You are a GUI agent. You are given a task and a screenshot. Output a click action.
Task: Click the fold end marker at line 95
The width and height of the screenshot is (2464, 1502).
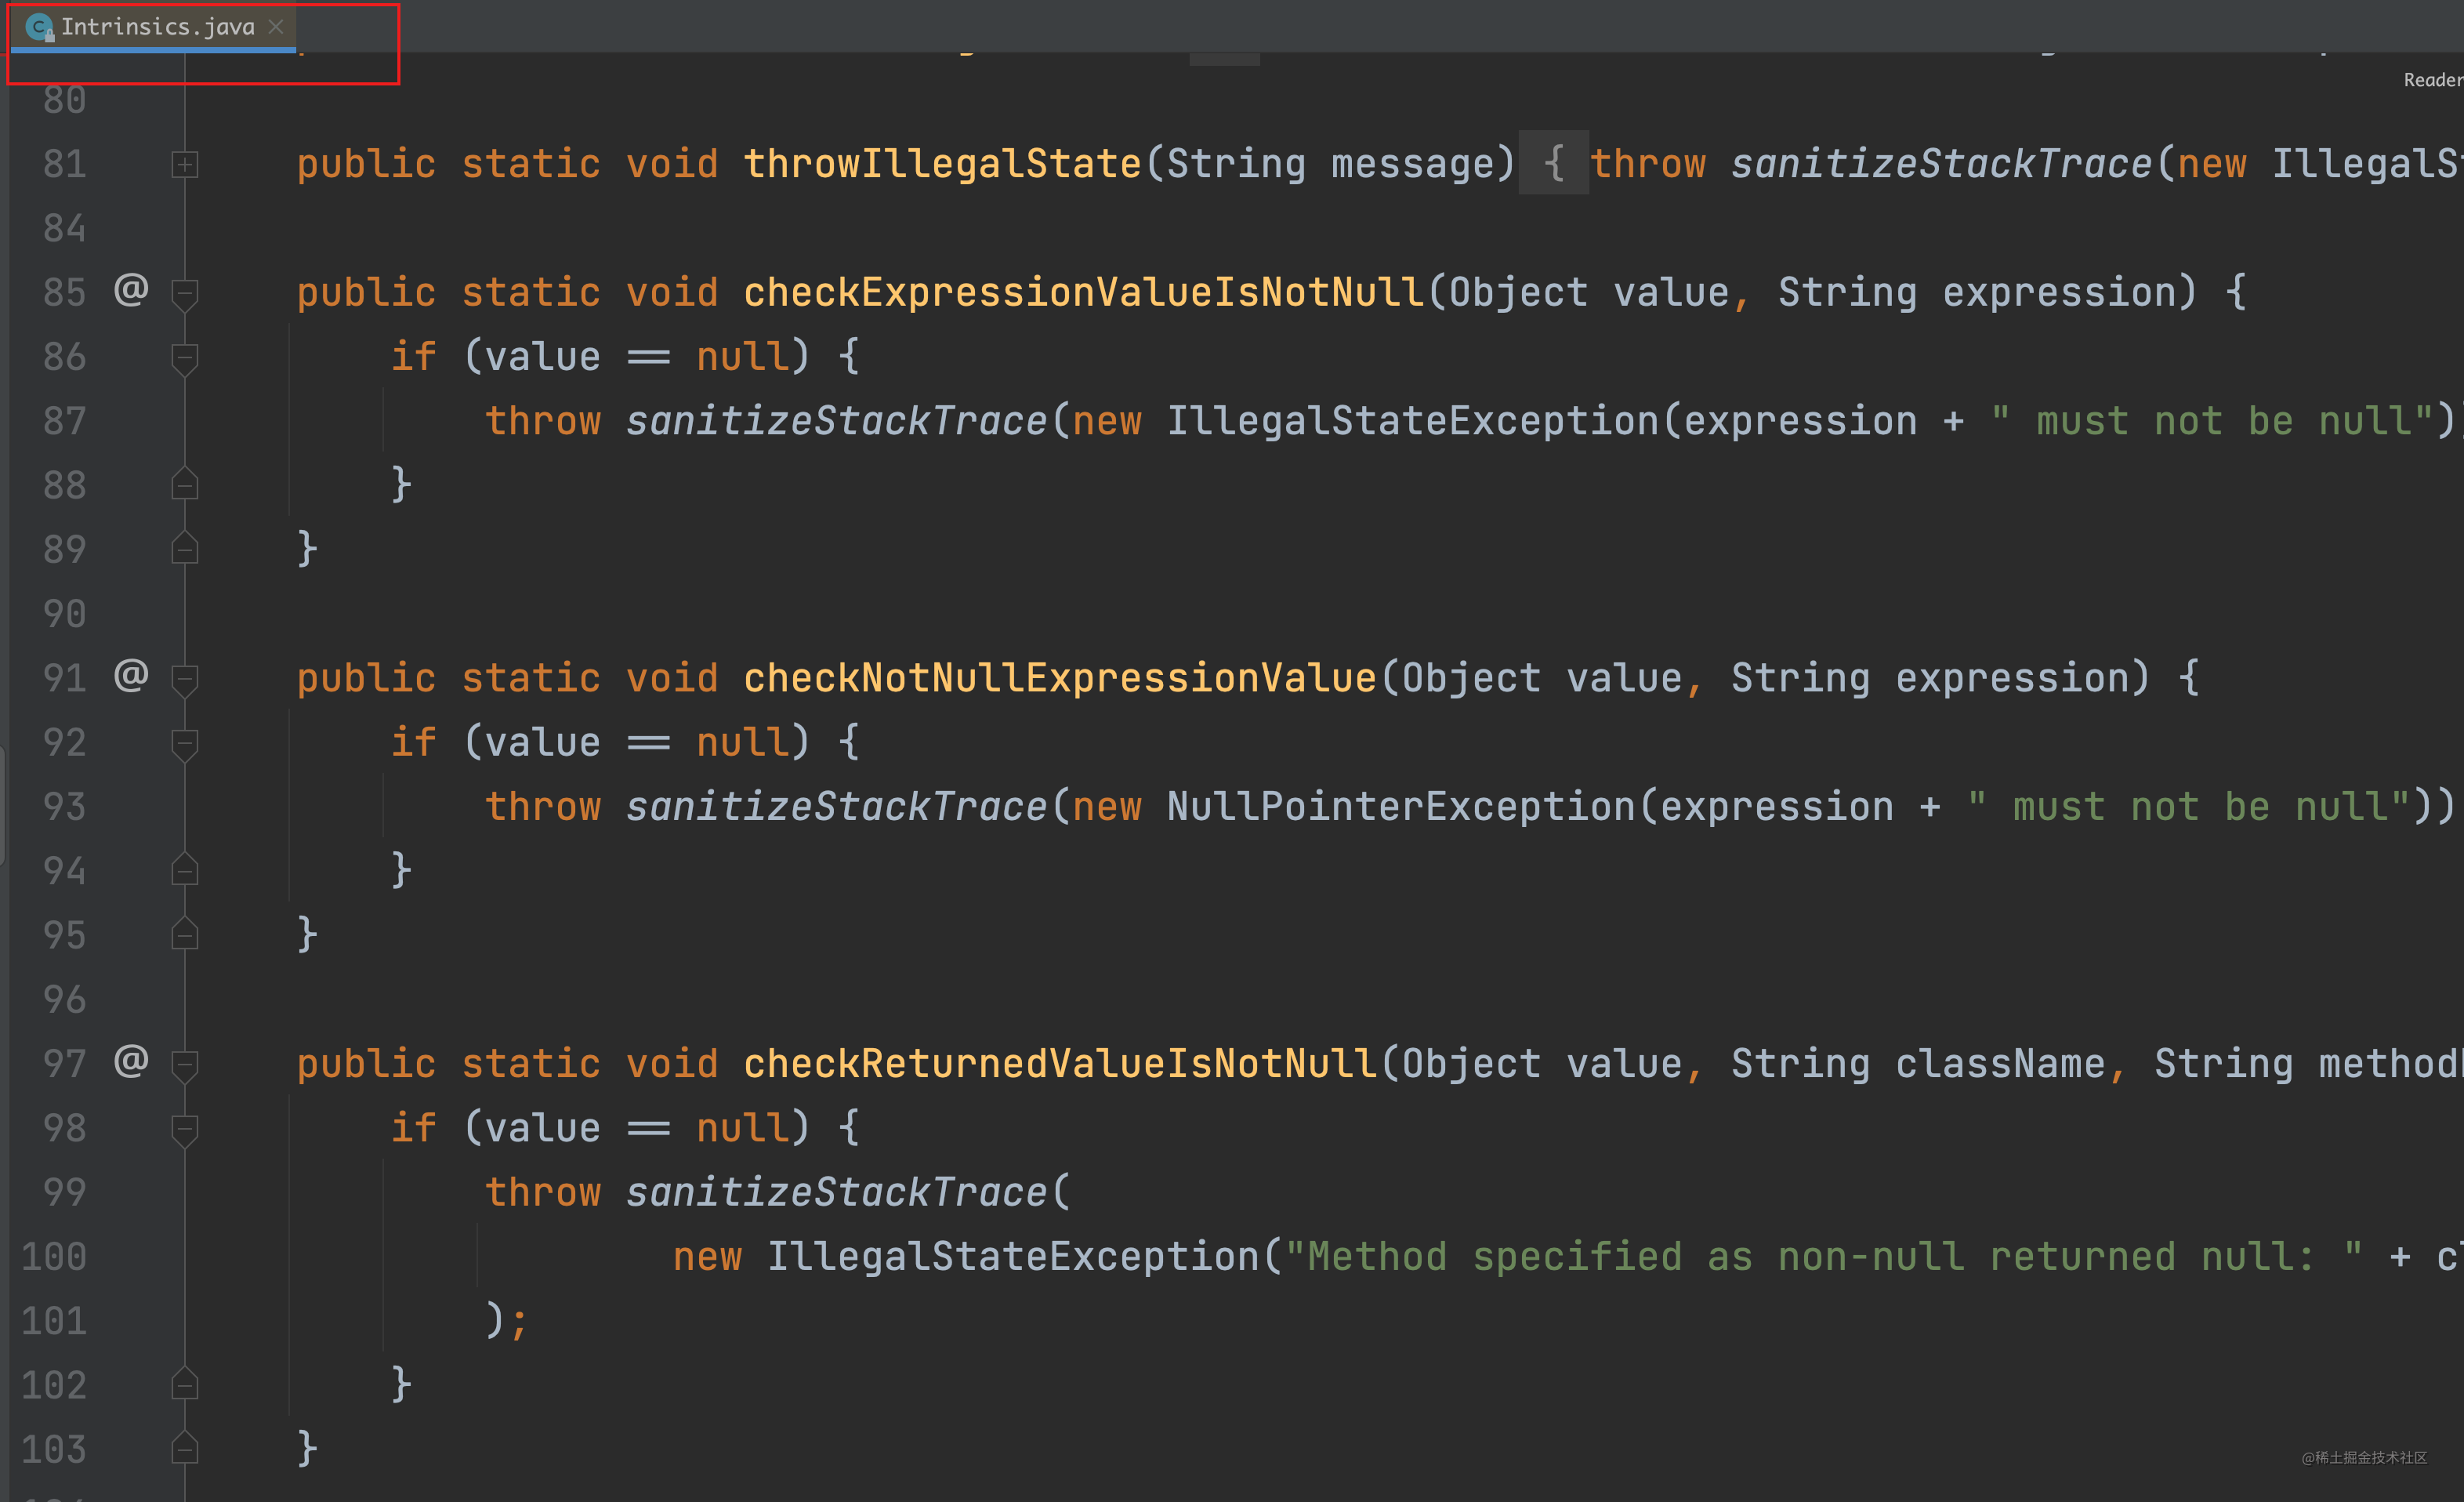tap(184, 934)
